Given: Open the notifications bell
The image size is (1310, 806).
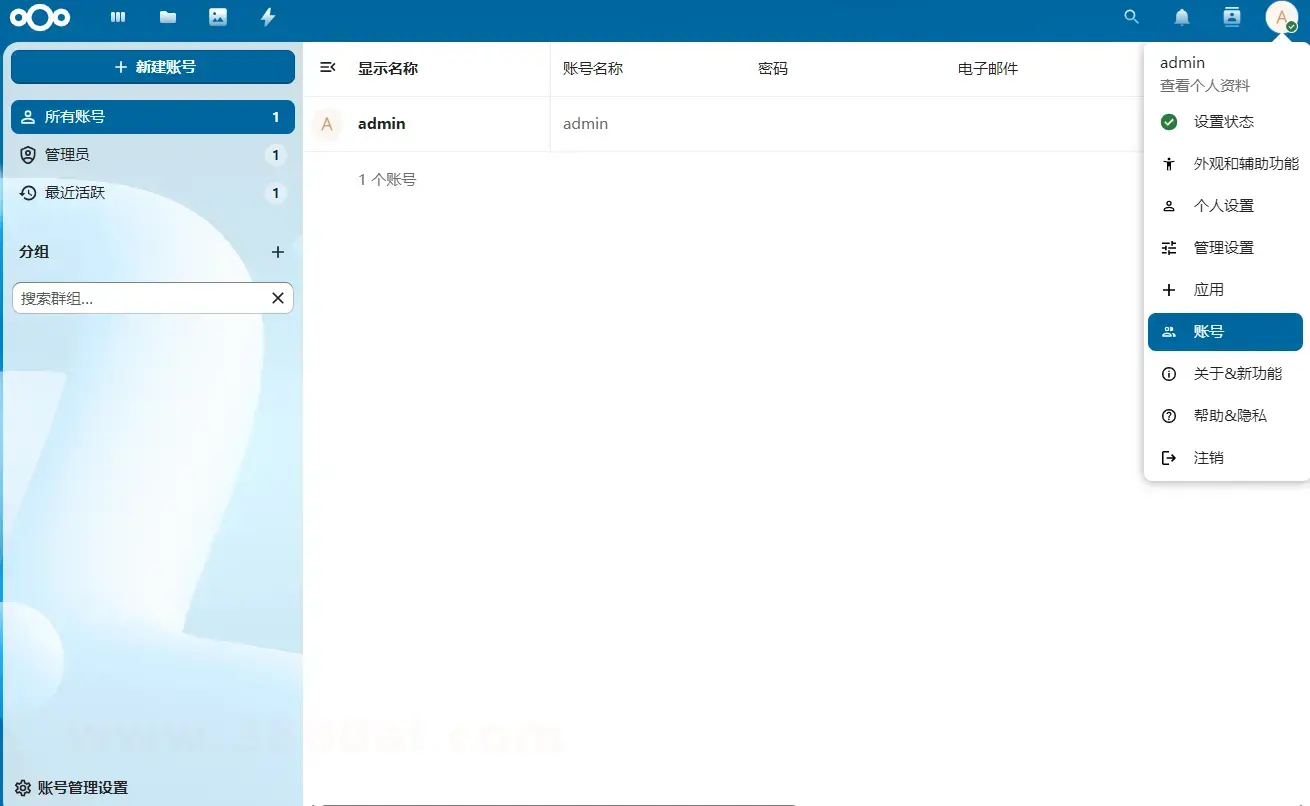Looking at the screenshot, I should [1182, 17].
